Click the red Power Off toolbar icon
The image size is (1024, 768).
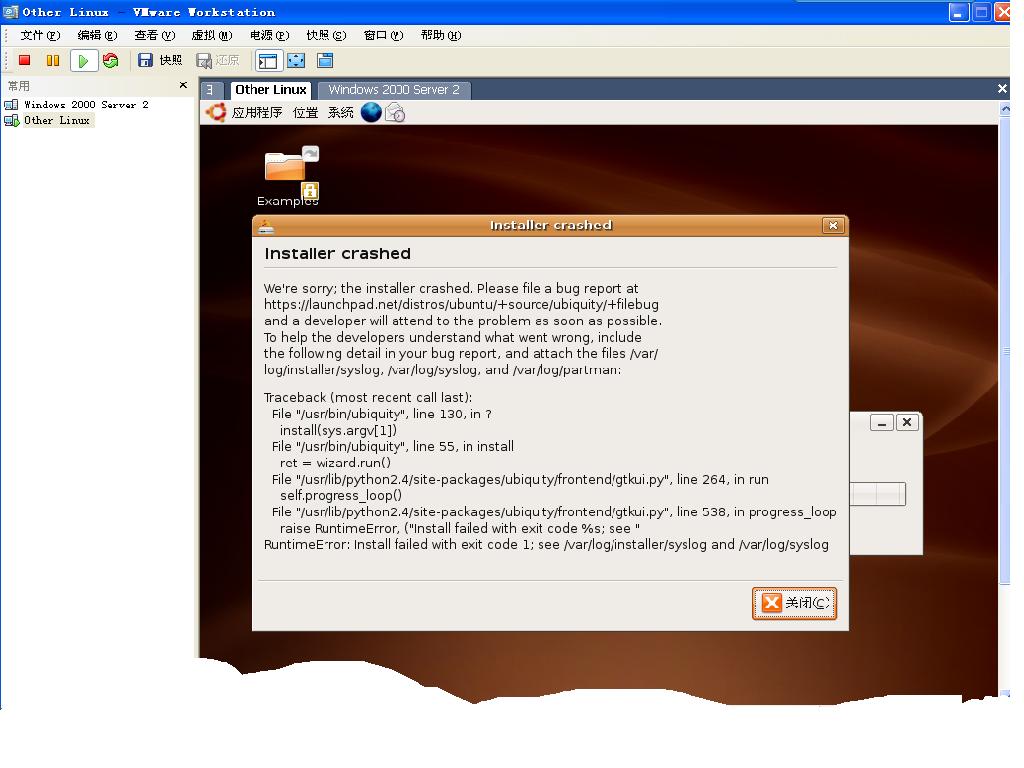(25, 61)
